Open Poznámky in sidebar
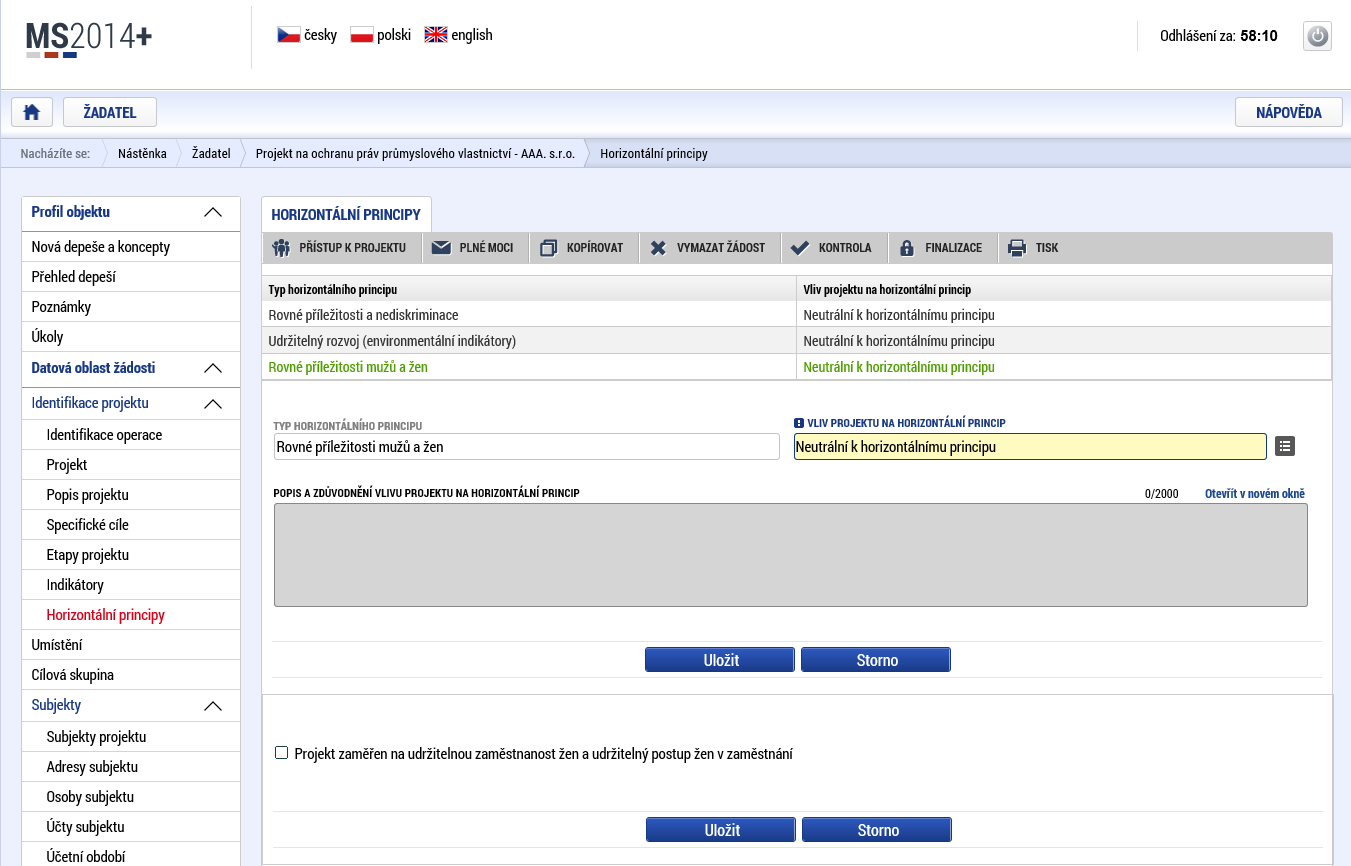The image size is (1351, 866). pos(131,307)
